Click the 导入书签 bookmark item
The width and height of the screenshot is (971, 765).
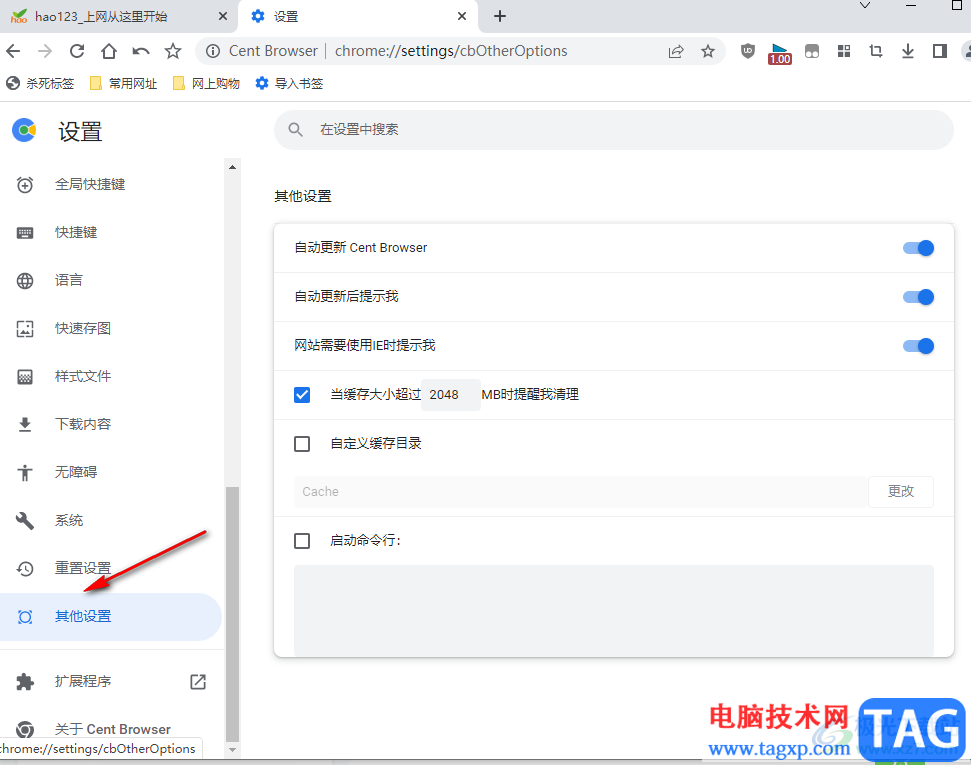pyautogui.click(x=289, y=83)
